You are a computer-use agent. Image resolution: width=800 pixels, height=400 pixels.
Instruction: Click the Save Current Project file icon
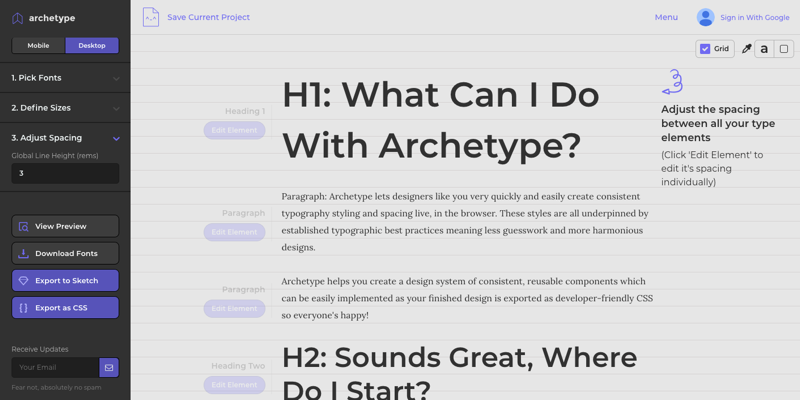click(151, 17)
